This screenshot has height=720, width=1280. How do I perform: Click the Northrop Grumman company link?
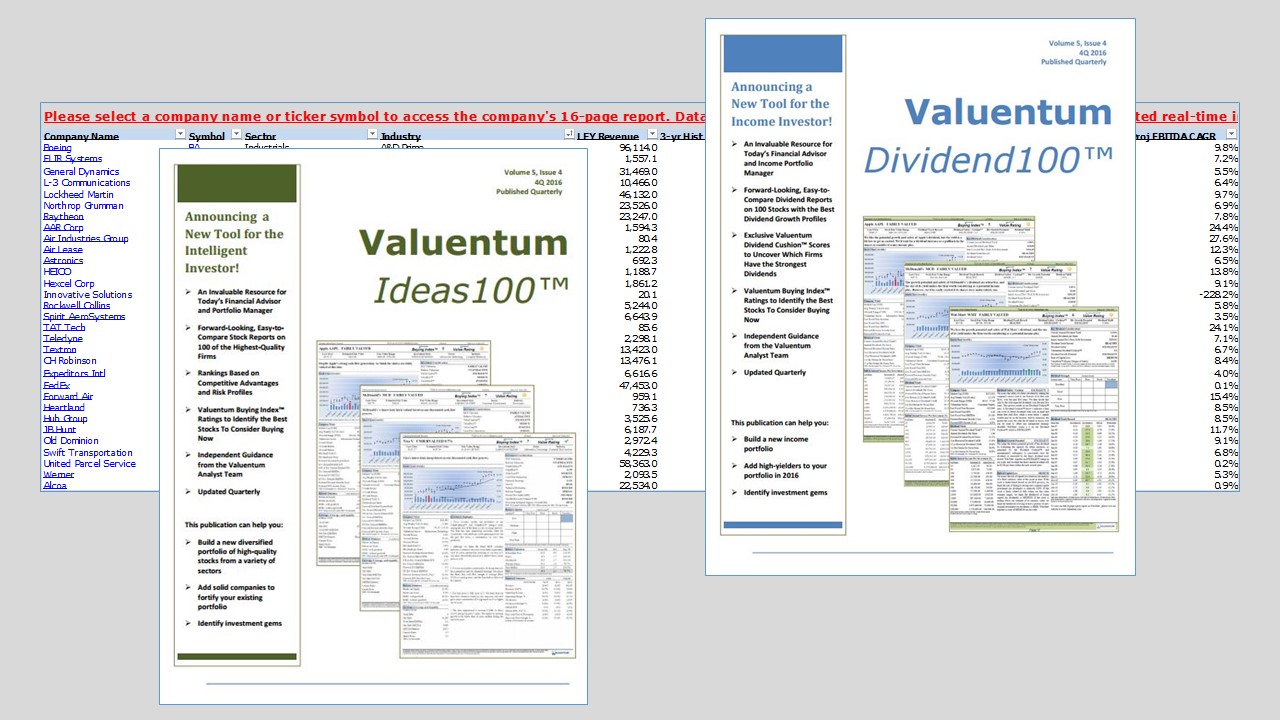tap(83, 205)
